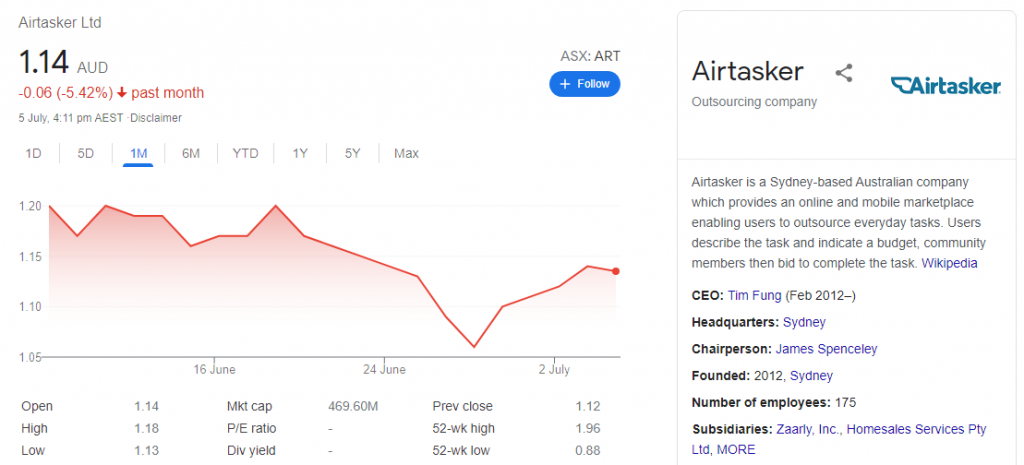
Task: Open James Spenceley chairperson link
Action: point(826,349)
